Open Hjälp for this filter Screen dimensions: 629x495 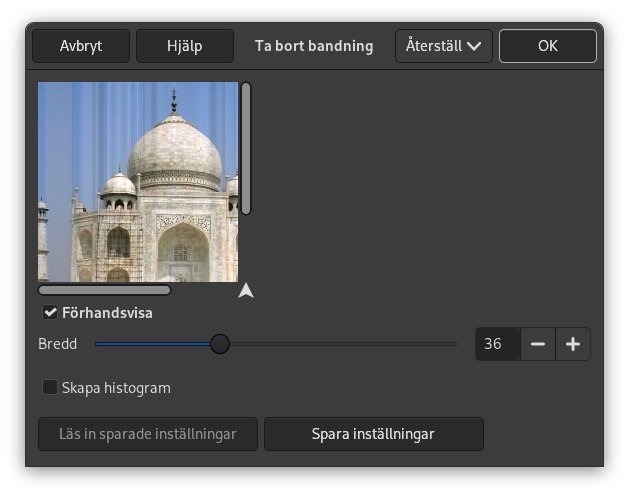click(185, 46)
